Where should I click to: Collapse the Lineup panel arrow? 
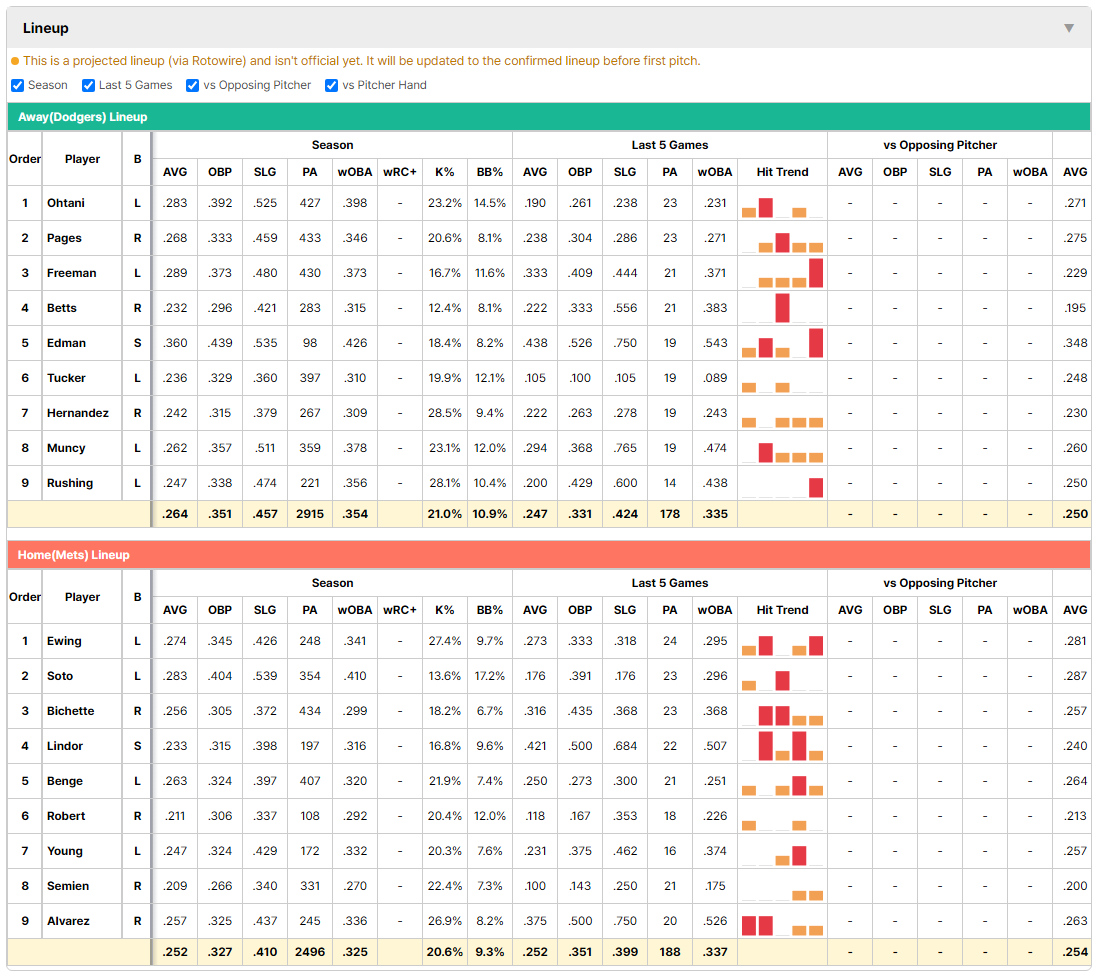coord(1069,28)
